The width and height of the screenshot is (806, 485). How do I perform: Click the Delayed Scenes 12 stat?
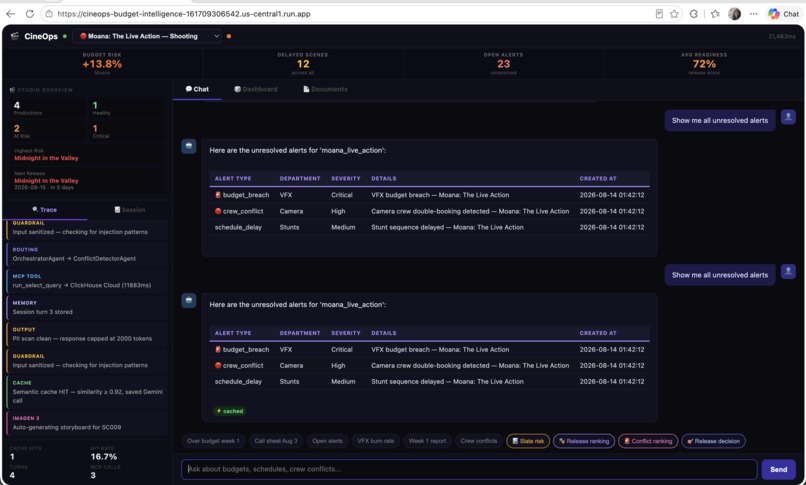tap(303, 63)
